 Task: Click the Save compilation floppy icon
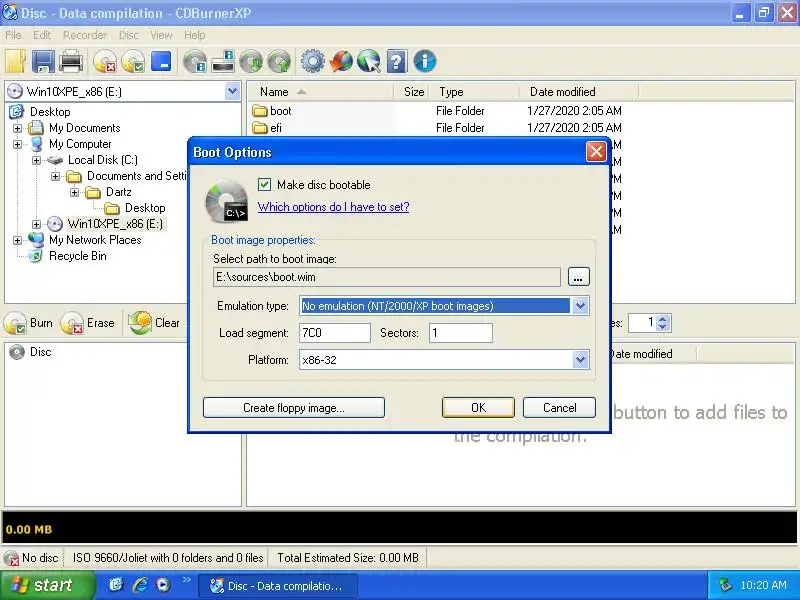43,62
